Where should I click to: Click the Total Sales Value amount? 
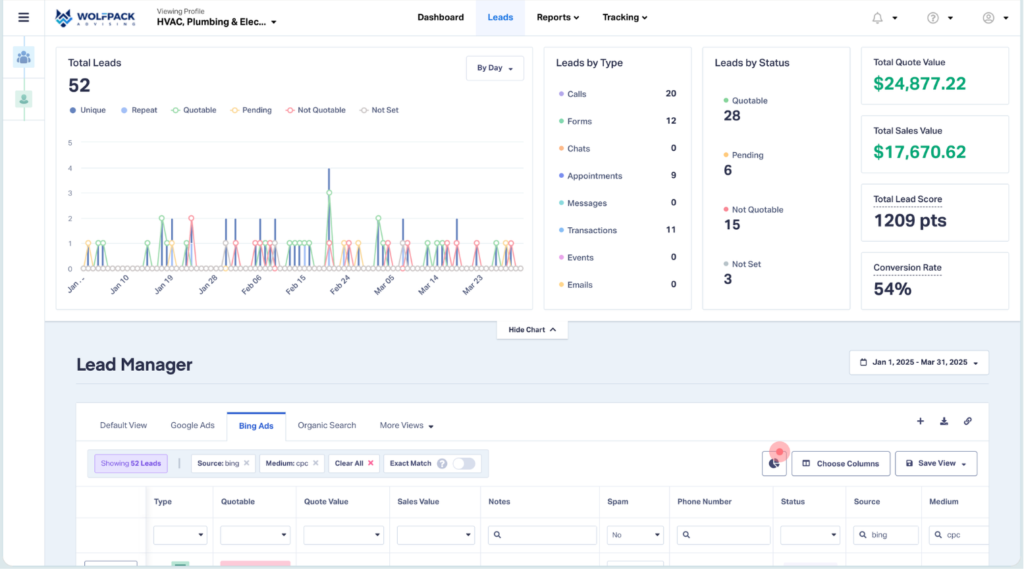[x=920, y=152]
